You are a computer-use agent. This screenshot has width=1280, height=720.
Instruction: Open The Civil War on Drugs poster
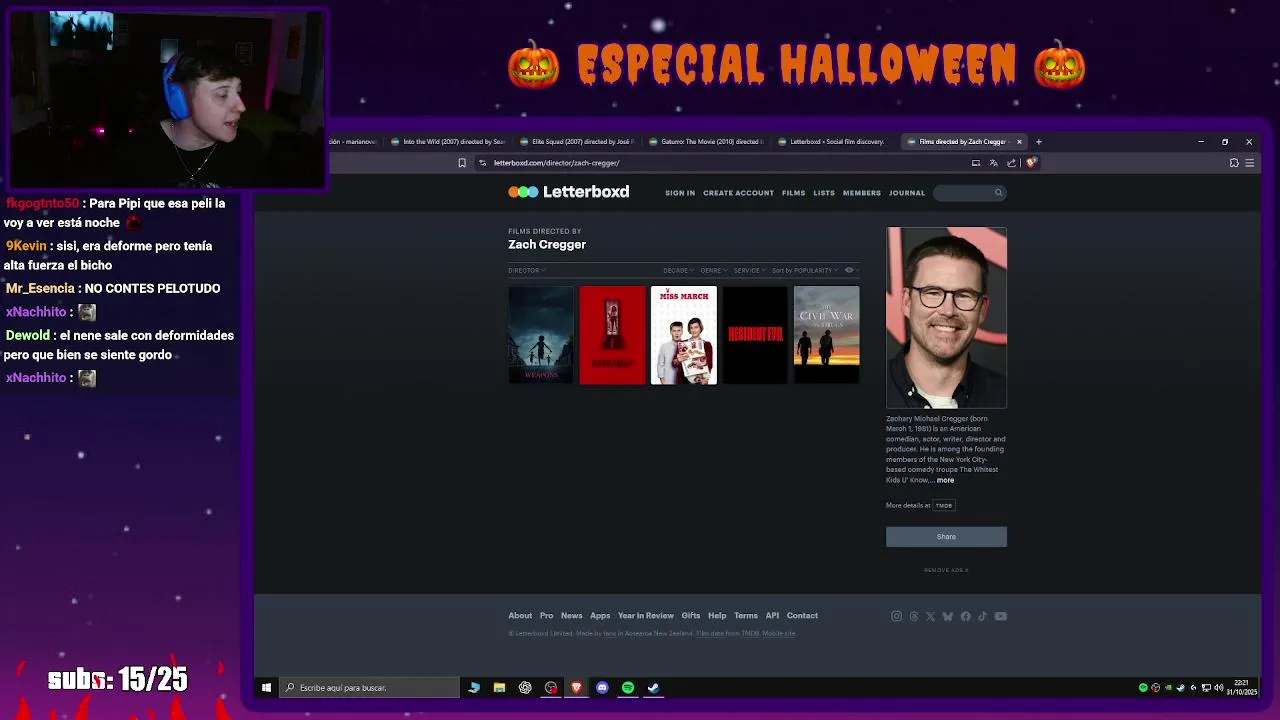826,335
